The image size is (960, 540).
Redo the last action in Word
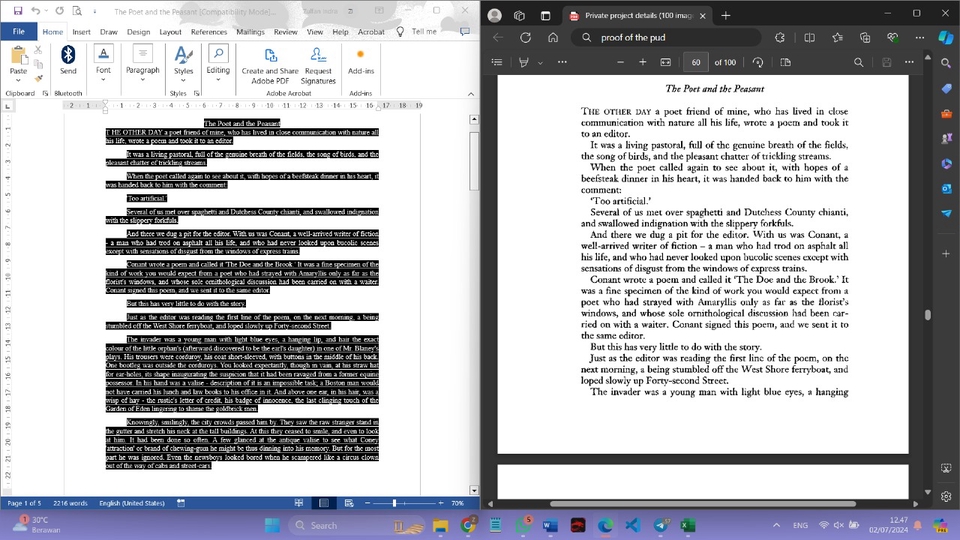59,10
